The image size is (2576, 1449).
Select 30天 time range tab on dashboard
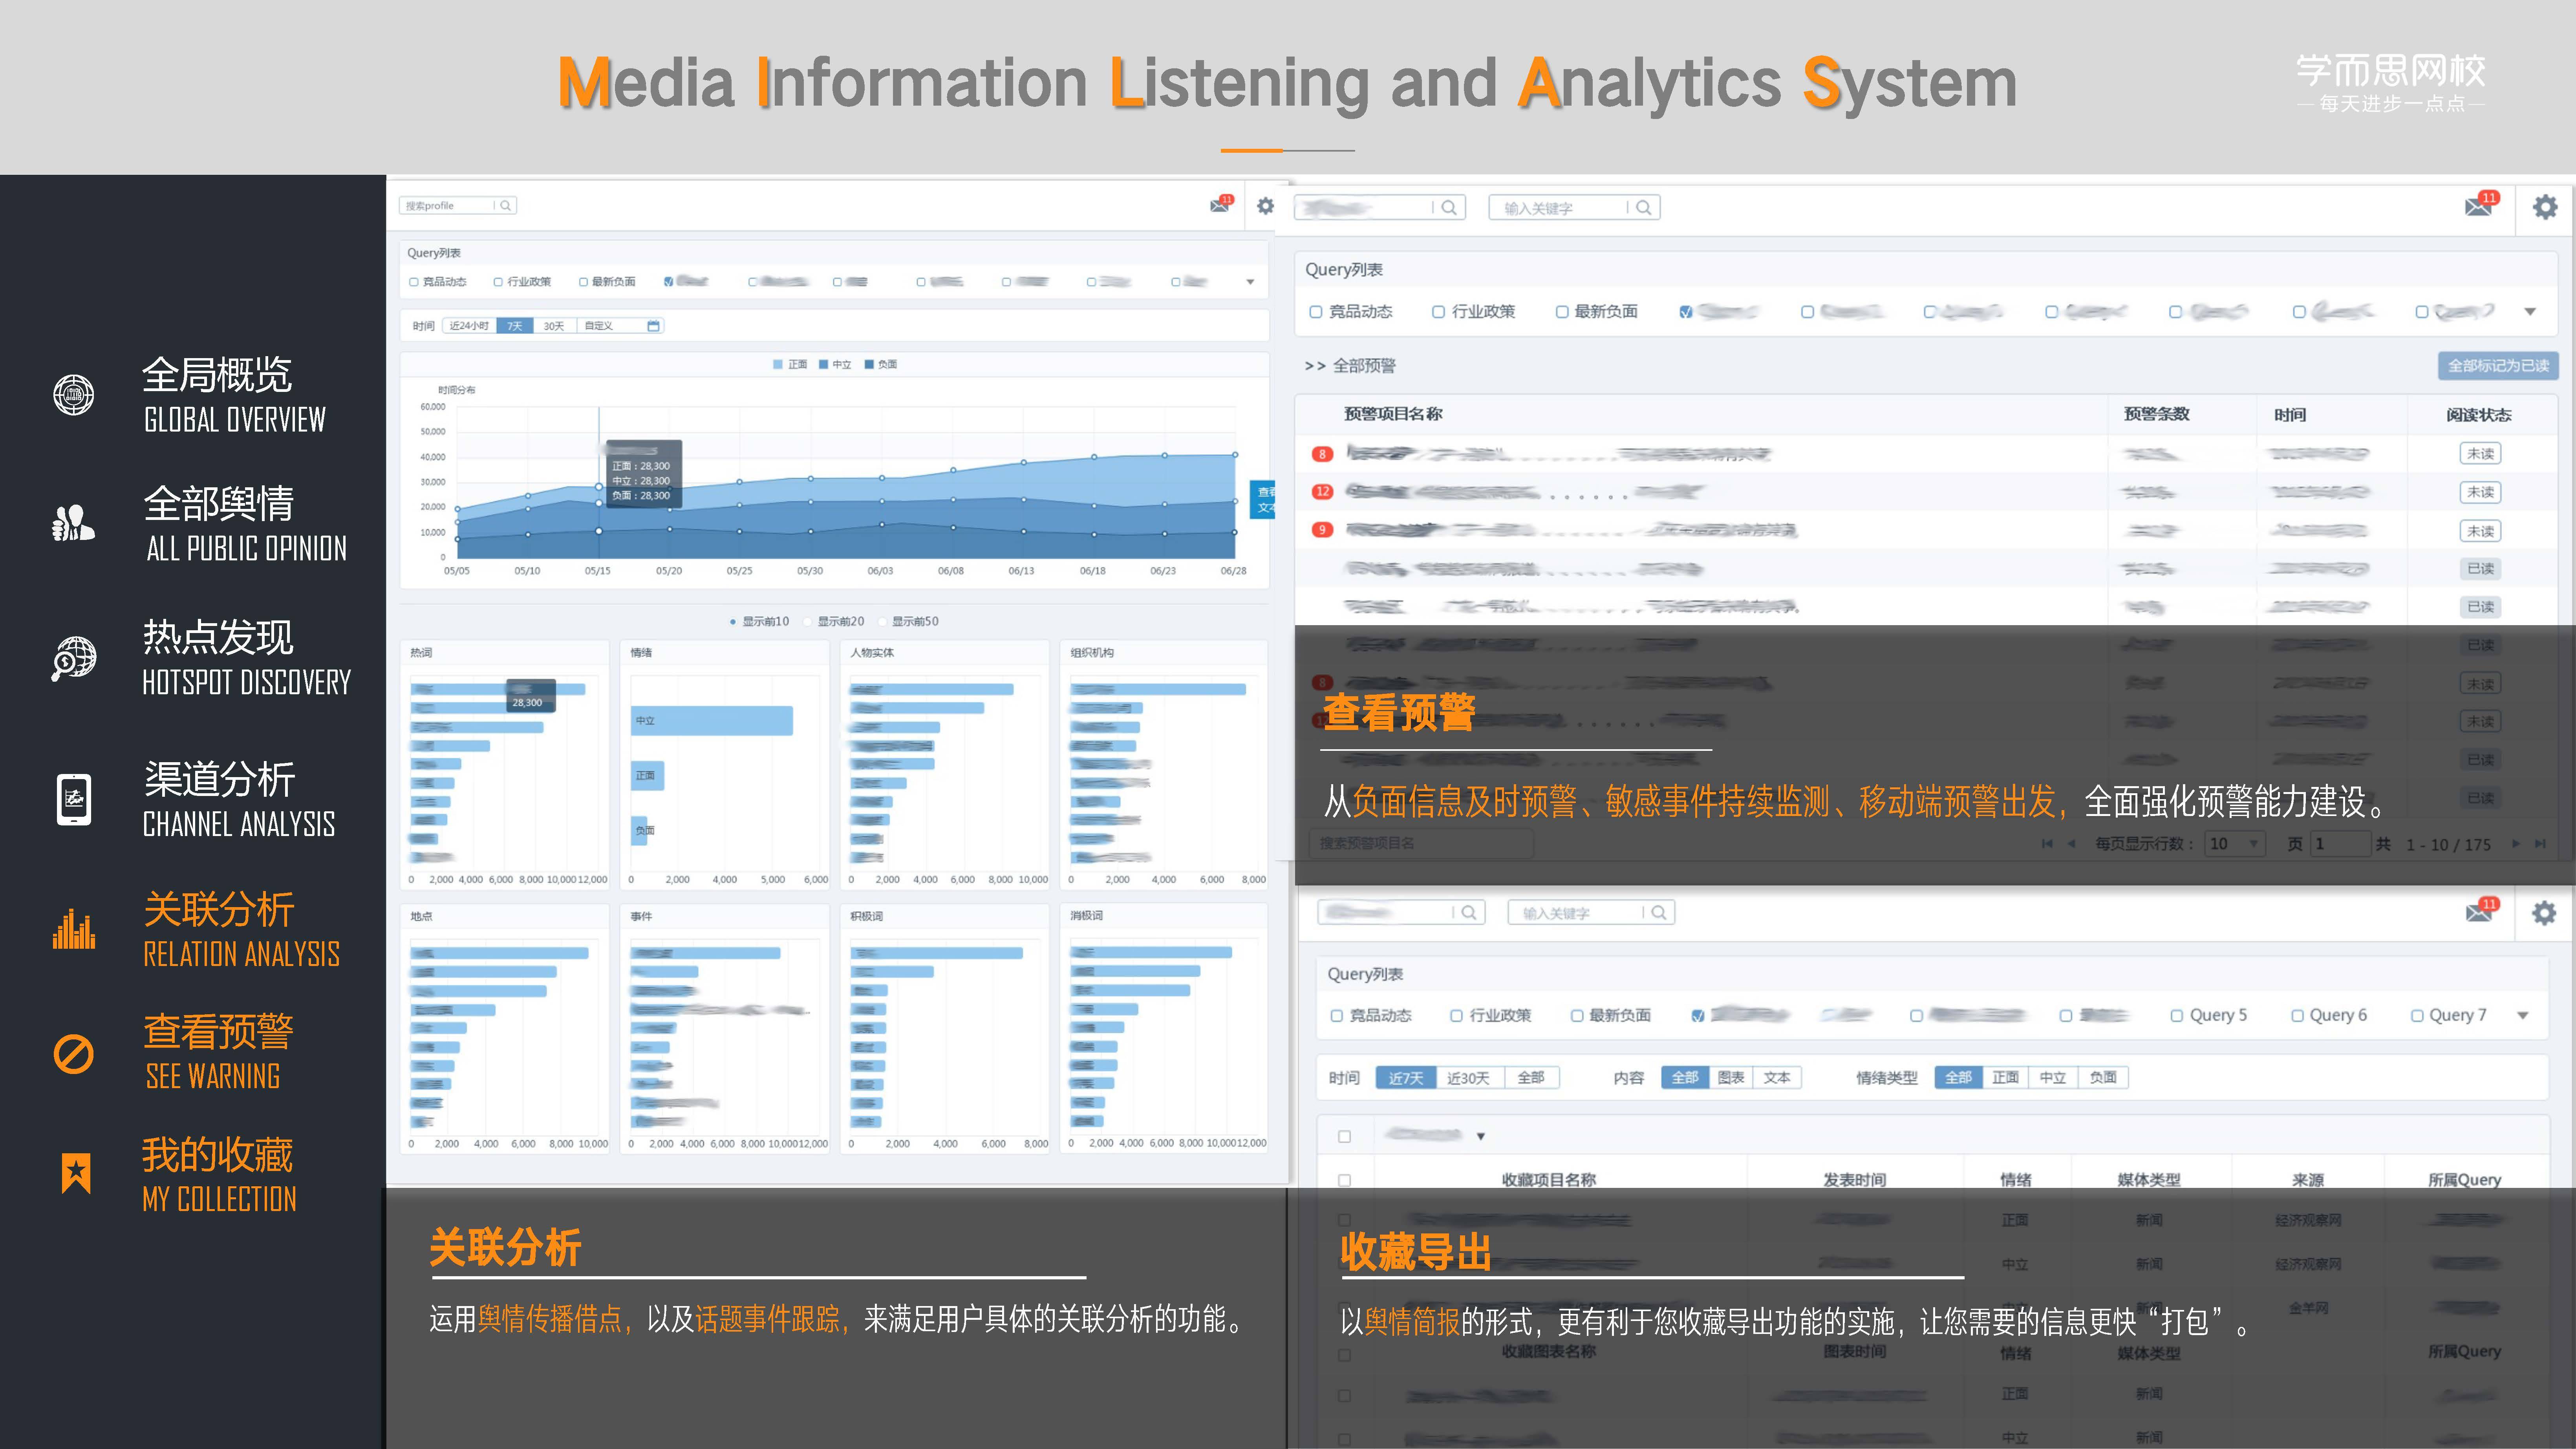554,326
